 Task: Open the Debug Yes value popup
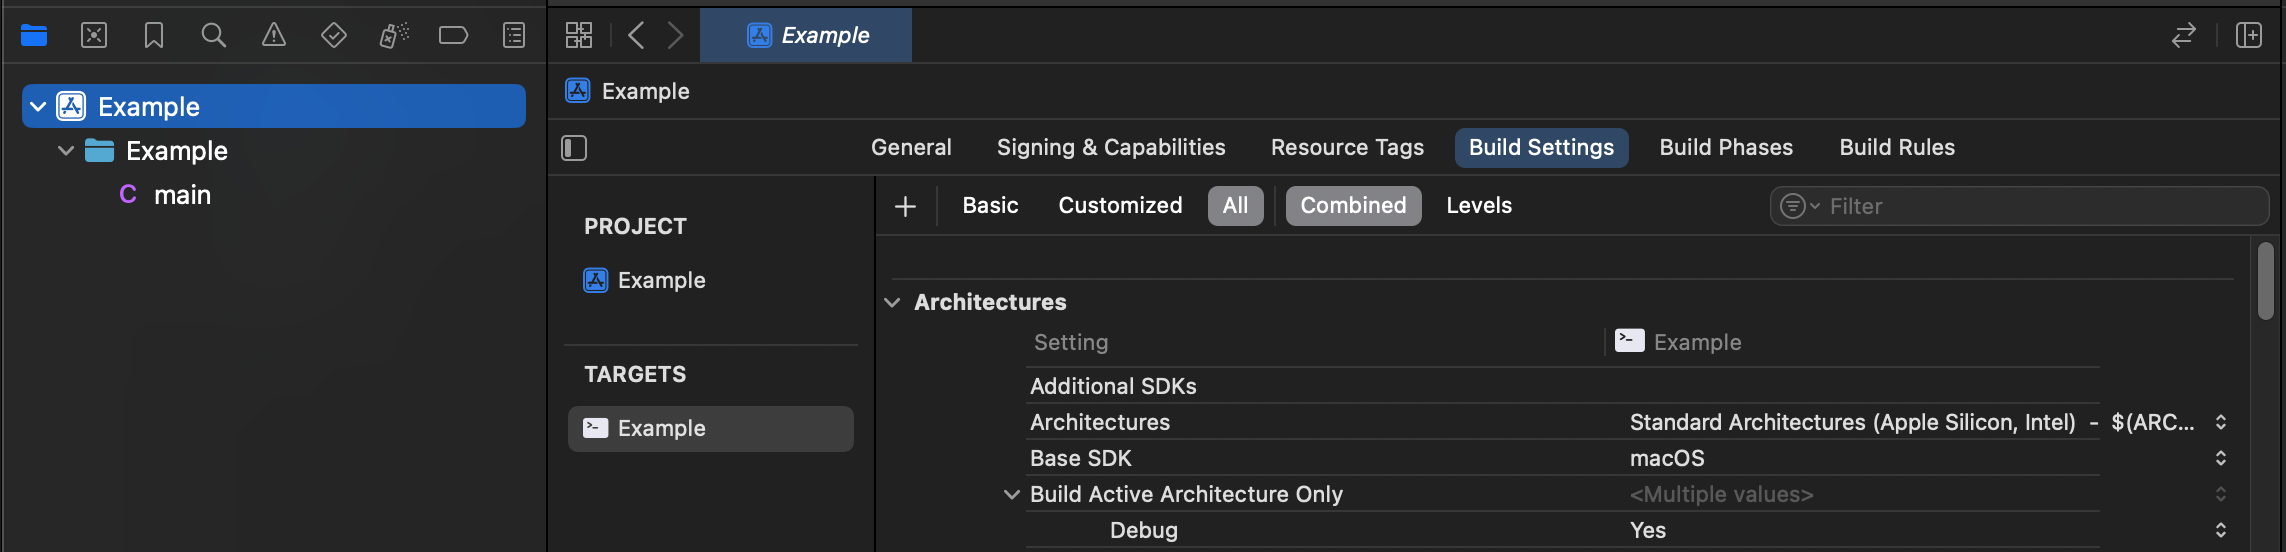2221,530
